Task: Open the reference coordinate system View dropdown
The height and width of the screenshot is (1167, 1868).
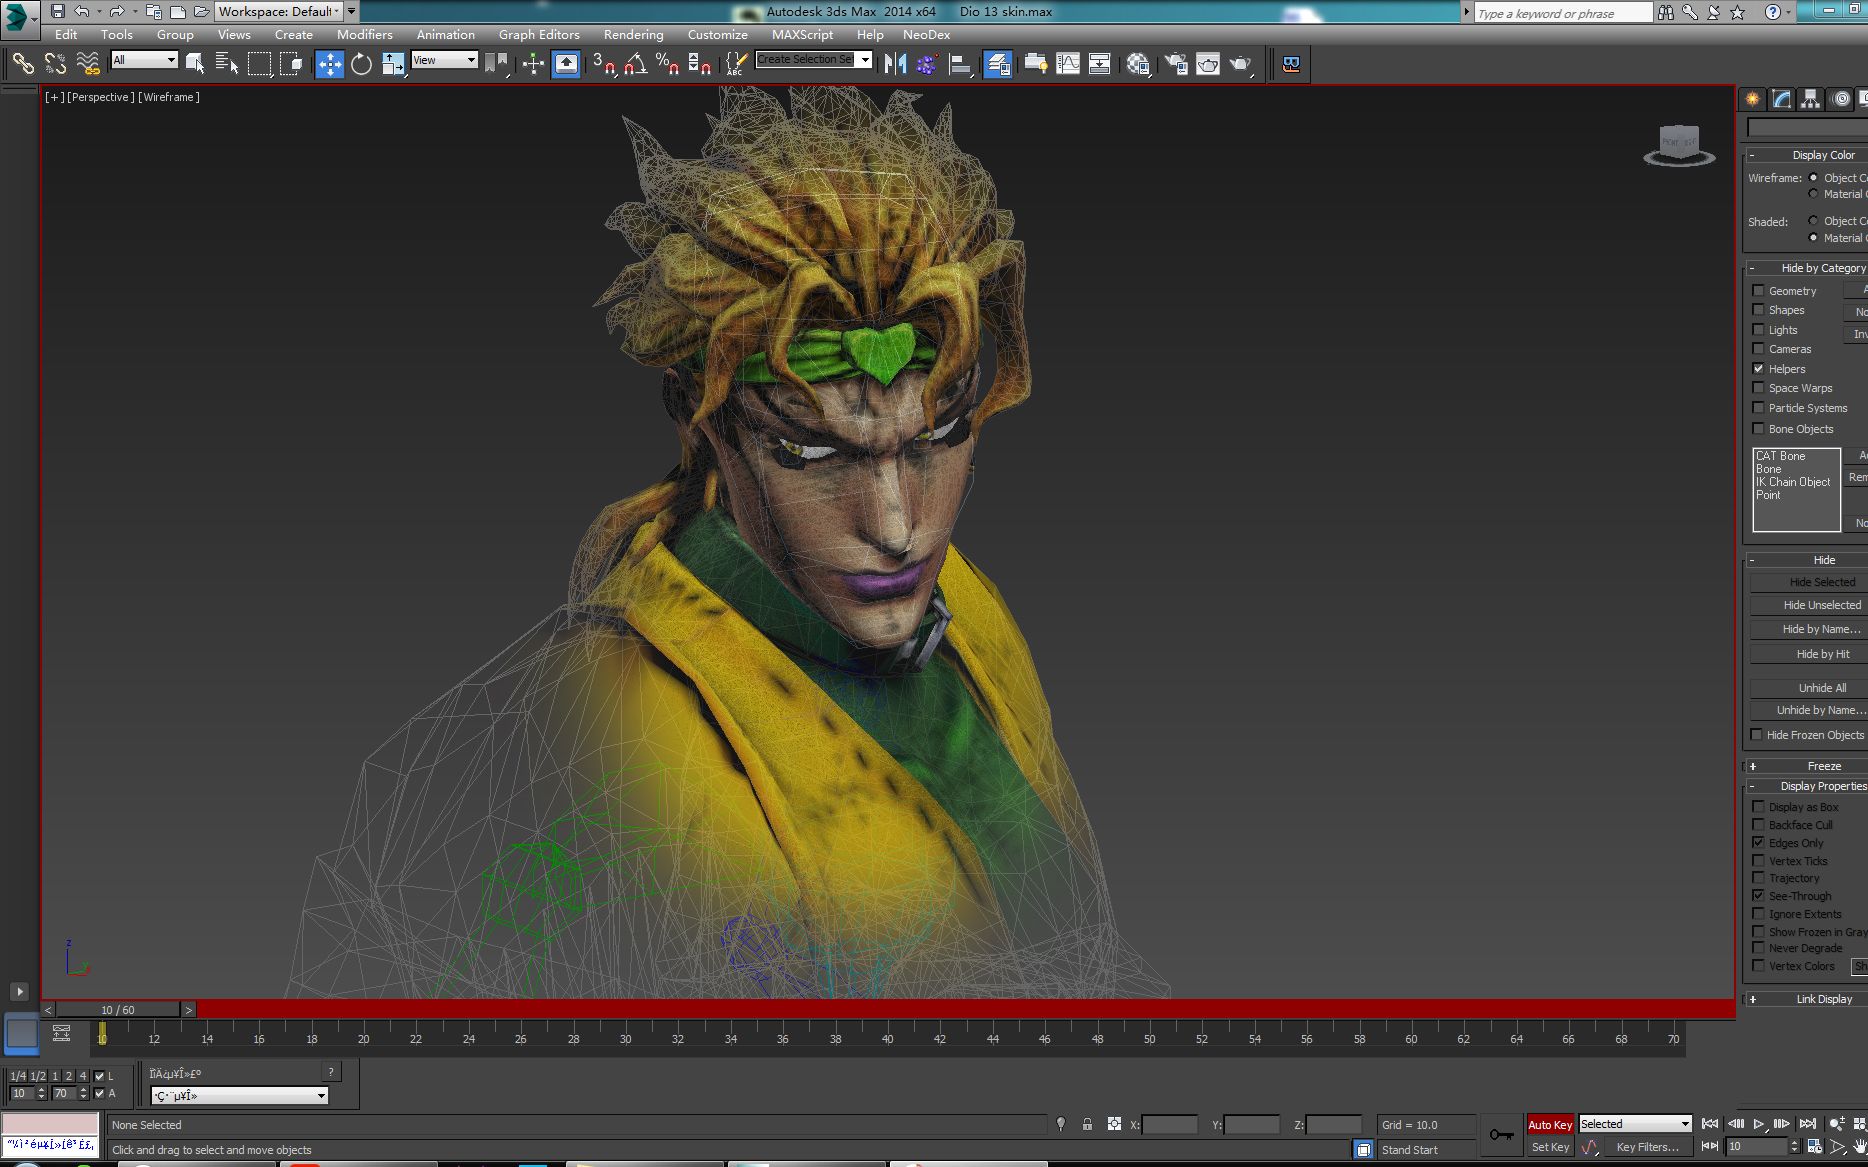Action: 445,60
